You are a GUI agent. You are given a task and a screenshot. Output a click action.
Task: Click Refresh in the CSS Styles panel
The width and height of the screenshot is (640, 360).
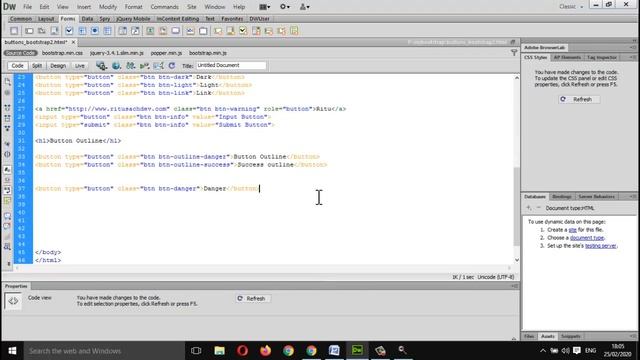[x=579, y=99]
